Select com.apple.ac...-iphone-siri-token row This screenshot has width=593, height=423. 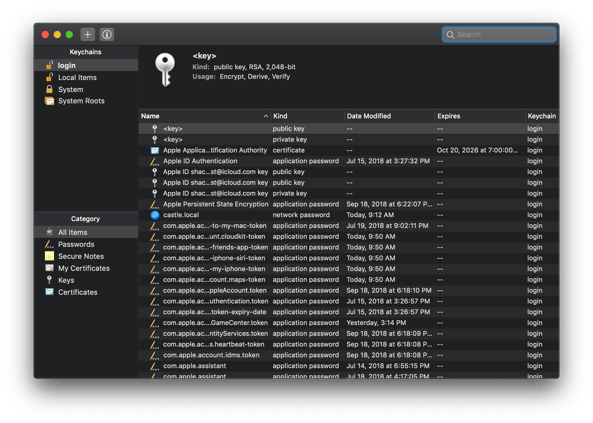coord(349,258)
